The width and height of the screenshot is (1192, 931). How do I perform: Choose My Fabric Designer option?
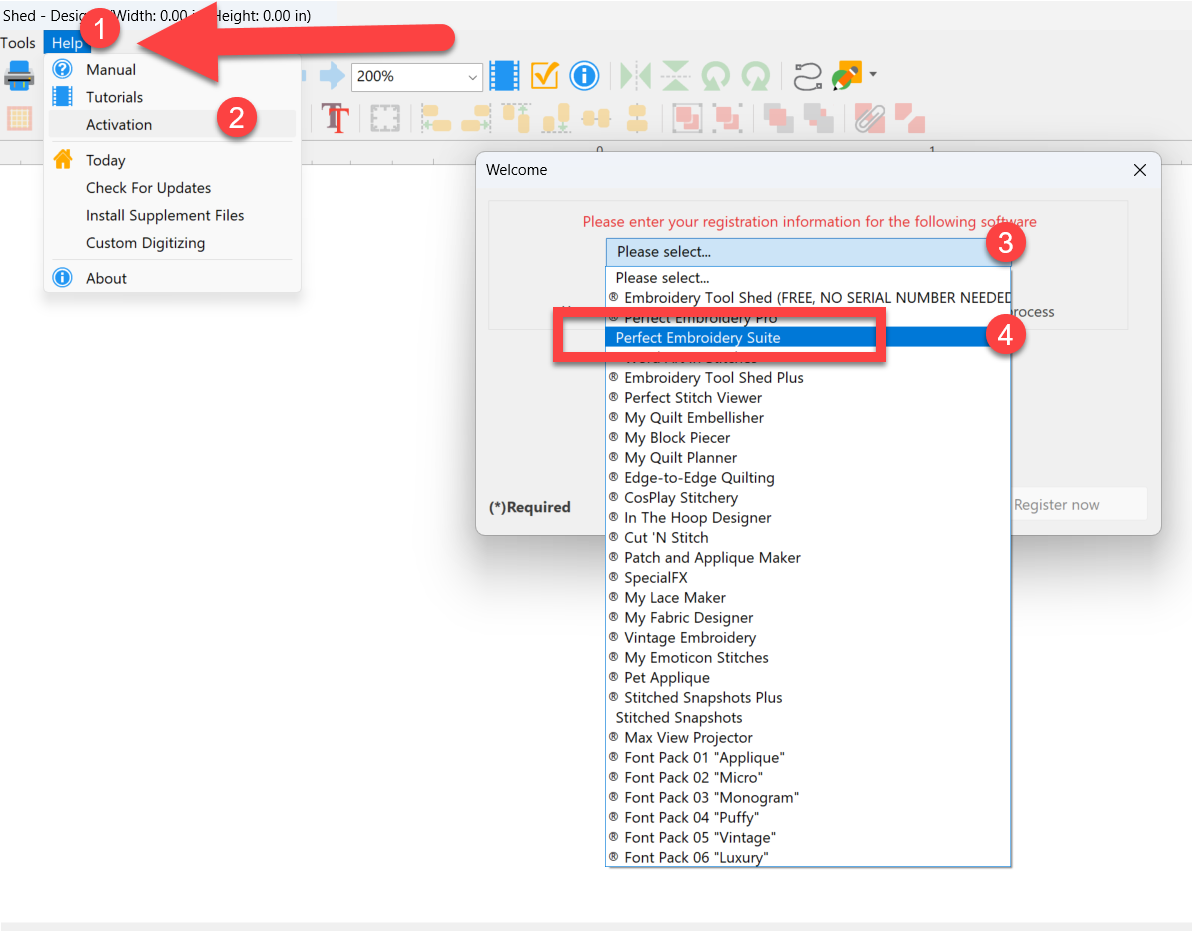pos(808,618)
